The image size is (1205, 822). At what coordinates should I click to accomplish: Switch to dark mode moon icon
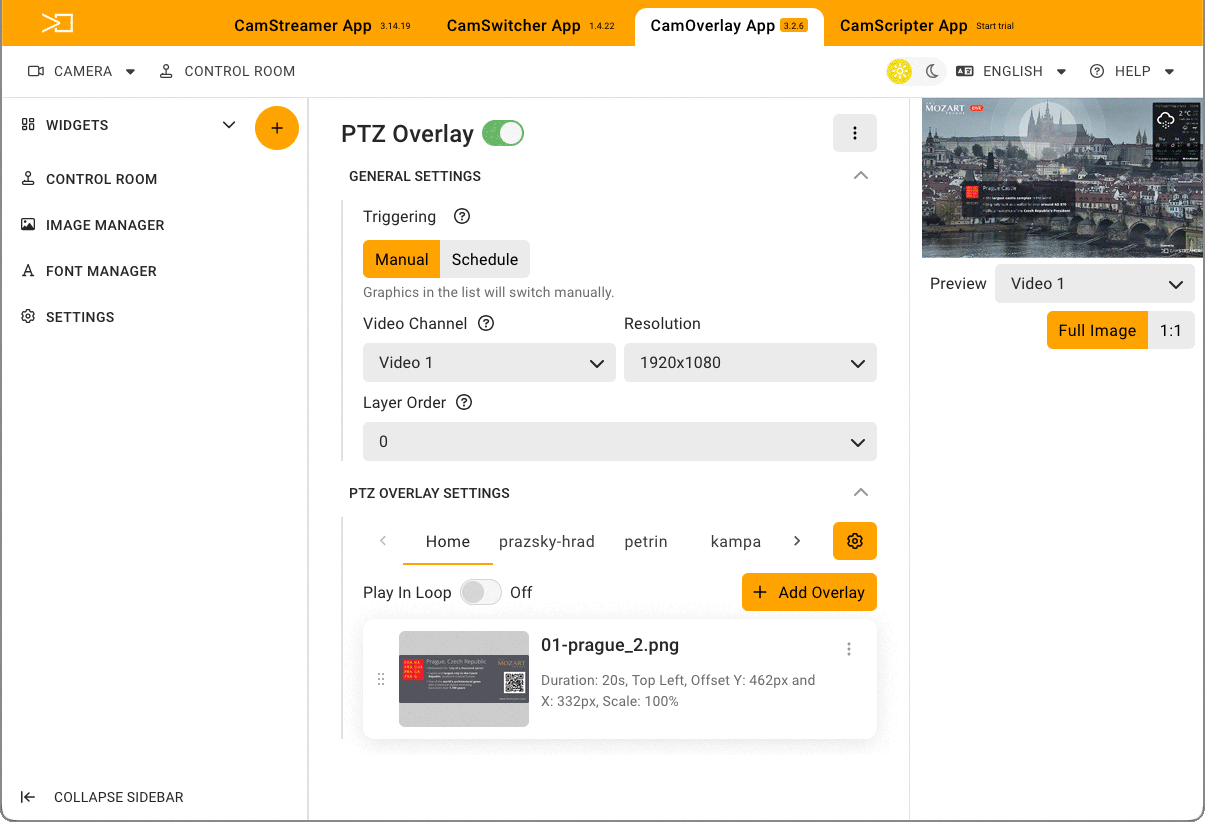point(932,71)
